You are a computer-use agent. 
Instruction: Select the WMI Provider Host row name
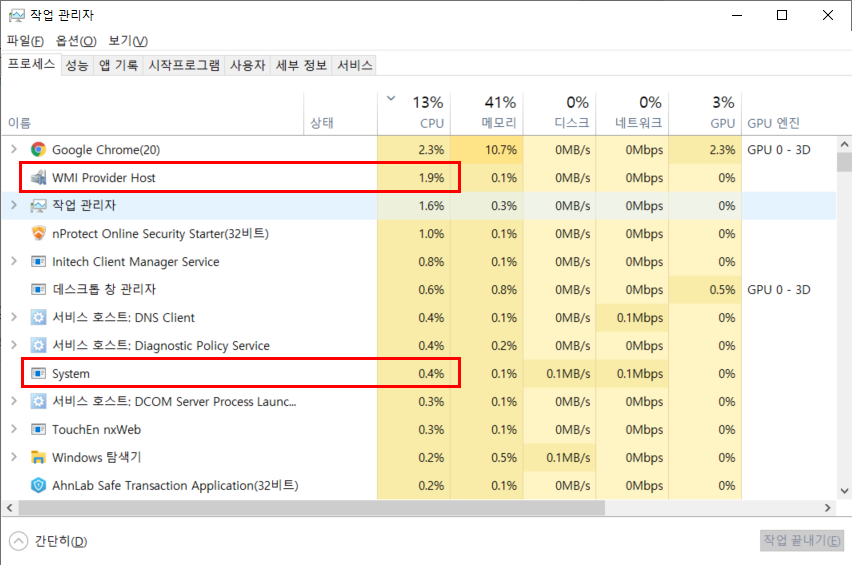click(x=104, y=178)
